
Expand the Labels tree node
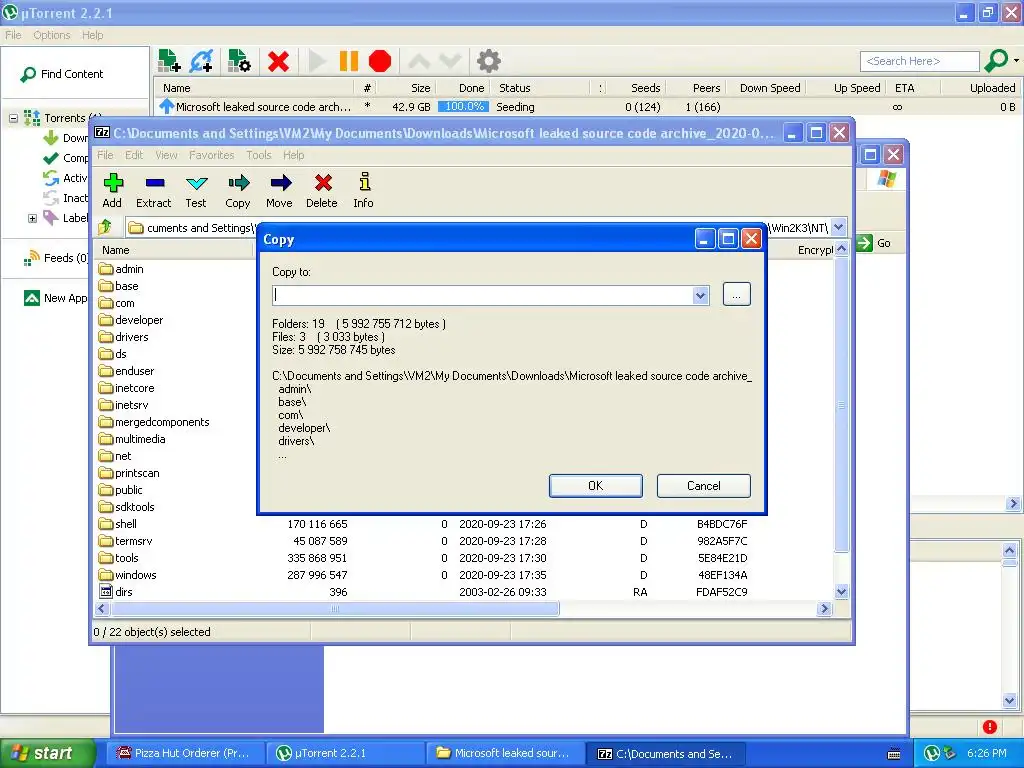click(32, 218)
